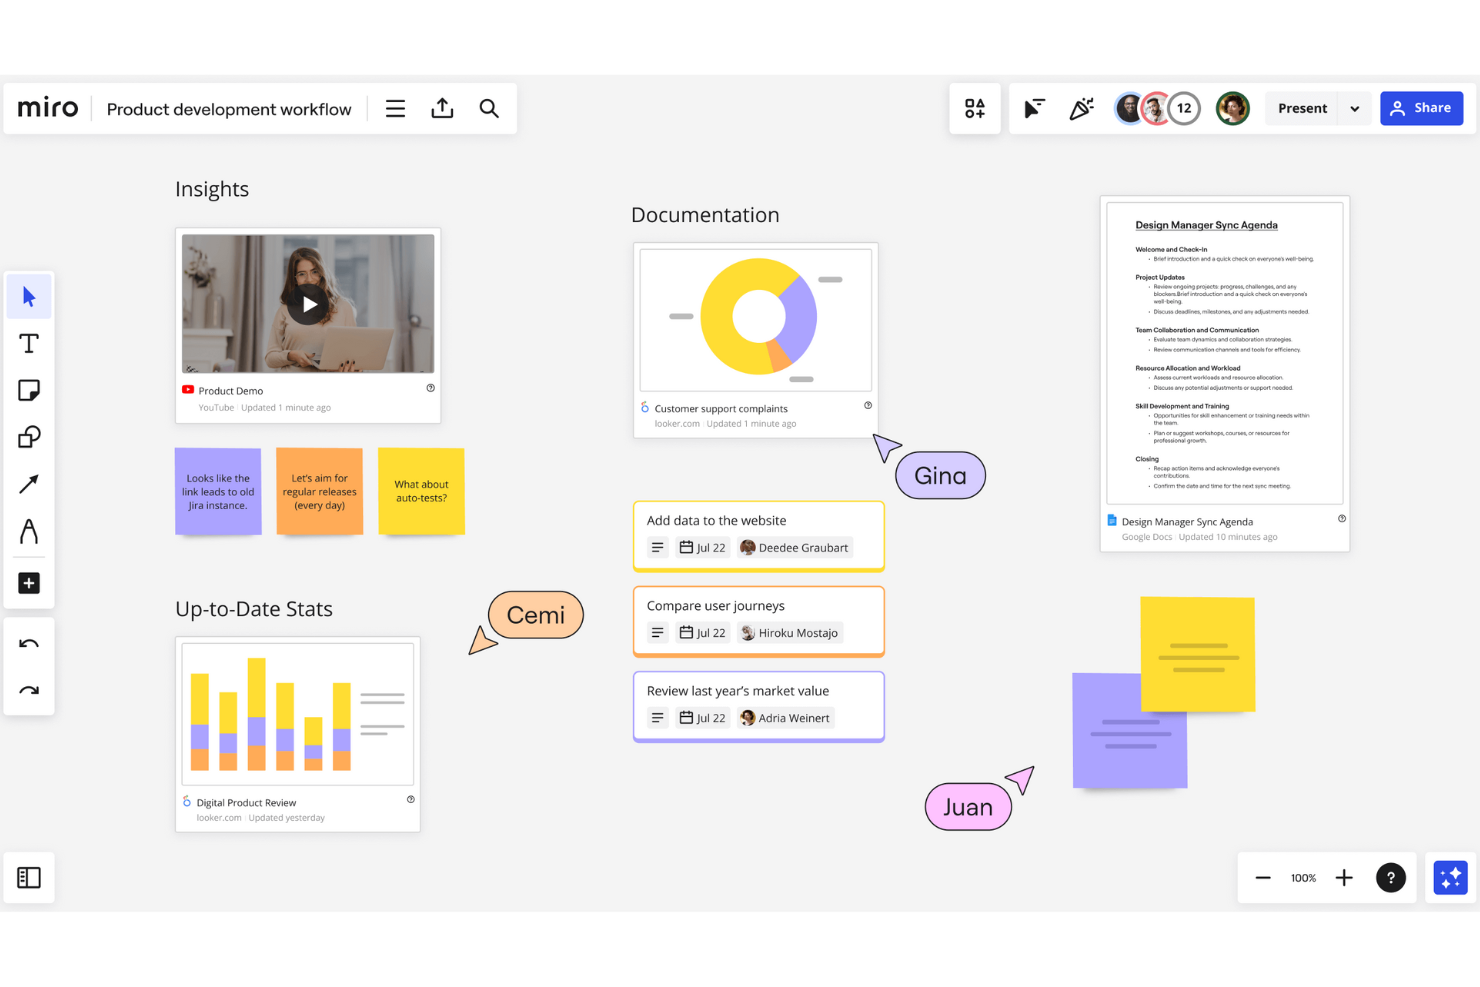Open board search

[489, 108]
